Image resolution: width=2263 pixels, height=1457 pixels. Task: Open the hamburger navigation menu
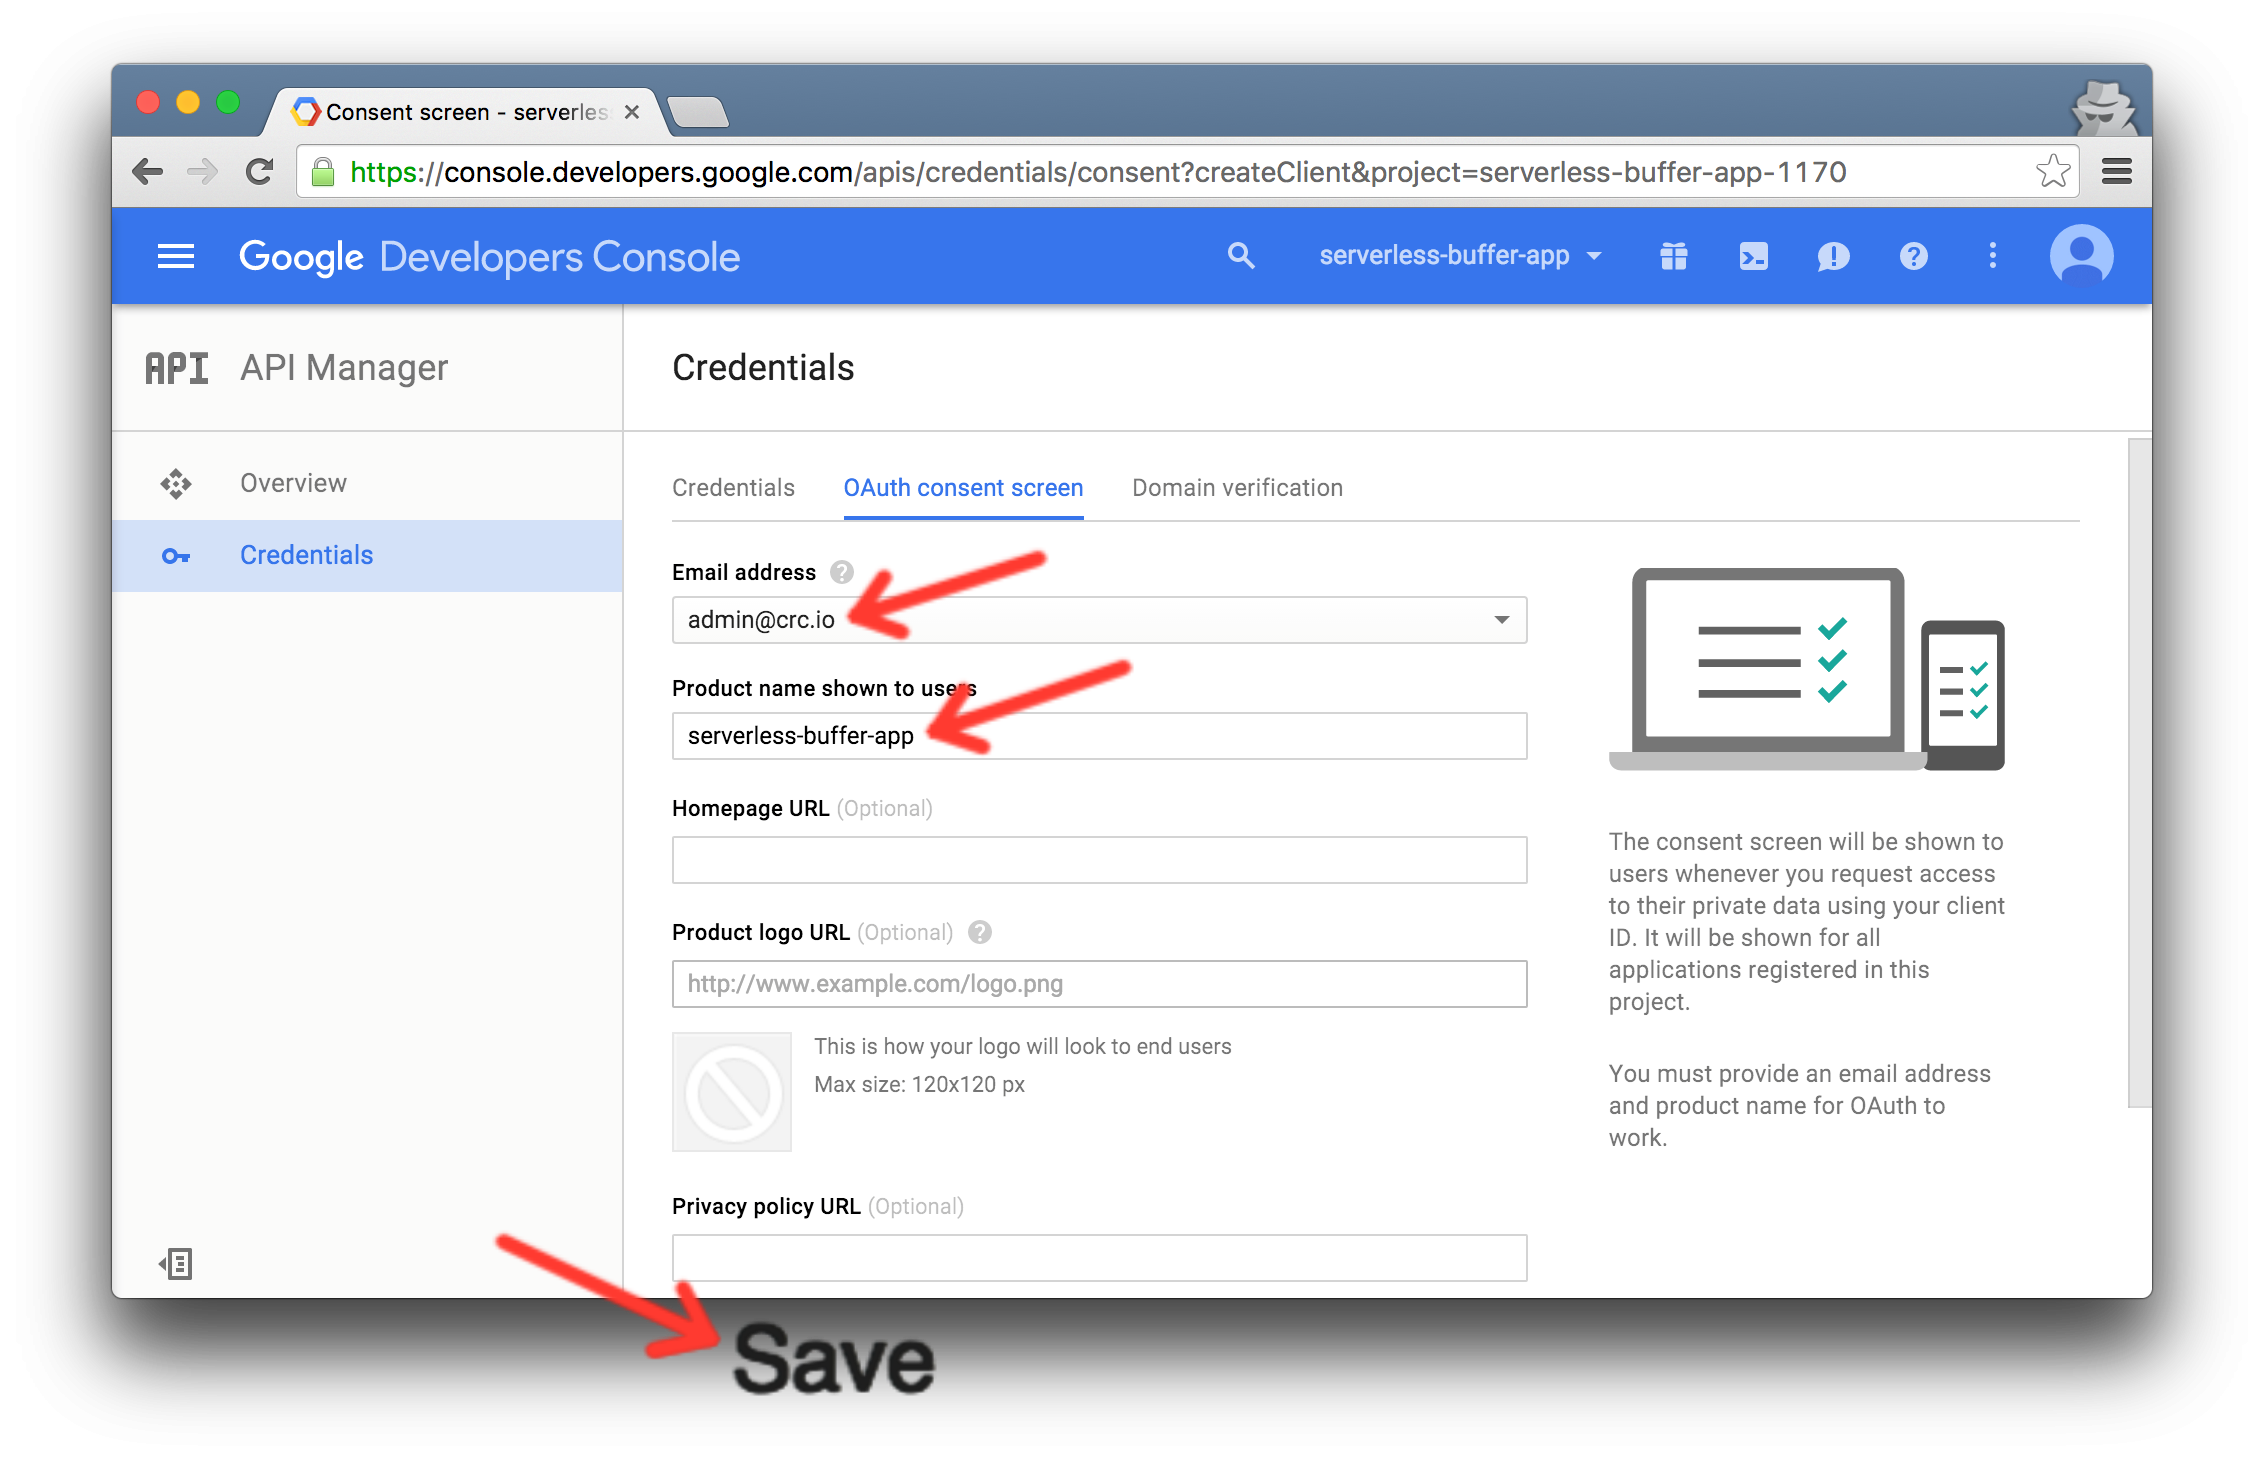tap(176, 257)
